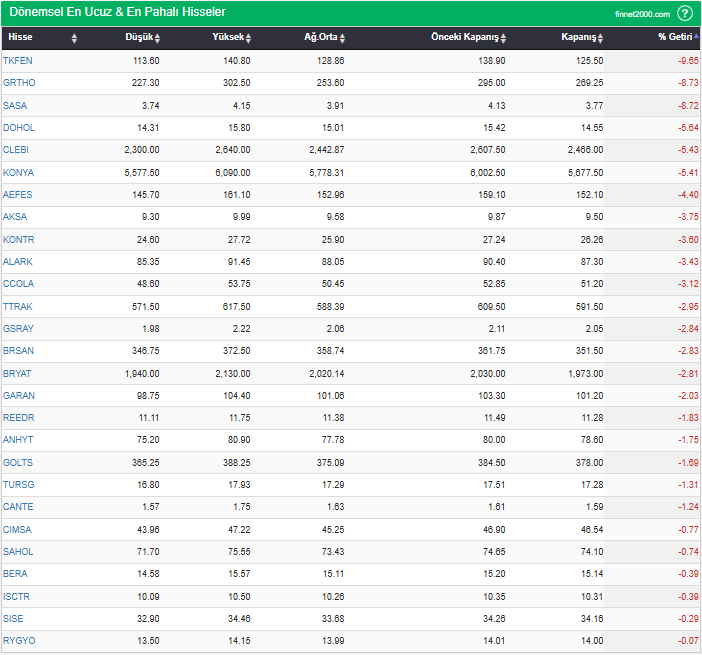The height and width of the screenshot is (655, 702).
Task: Select RYGYO return value -0.07
Action: pyautogui.click(x=688, y=641)
